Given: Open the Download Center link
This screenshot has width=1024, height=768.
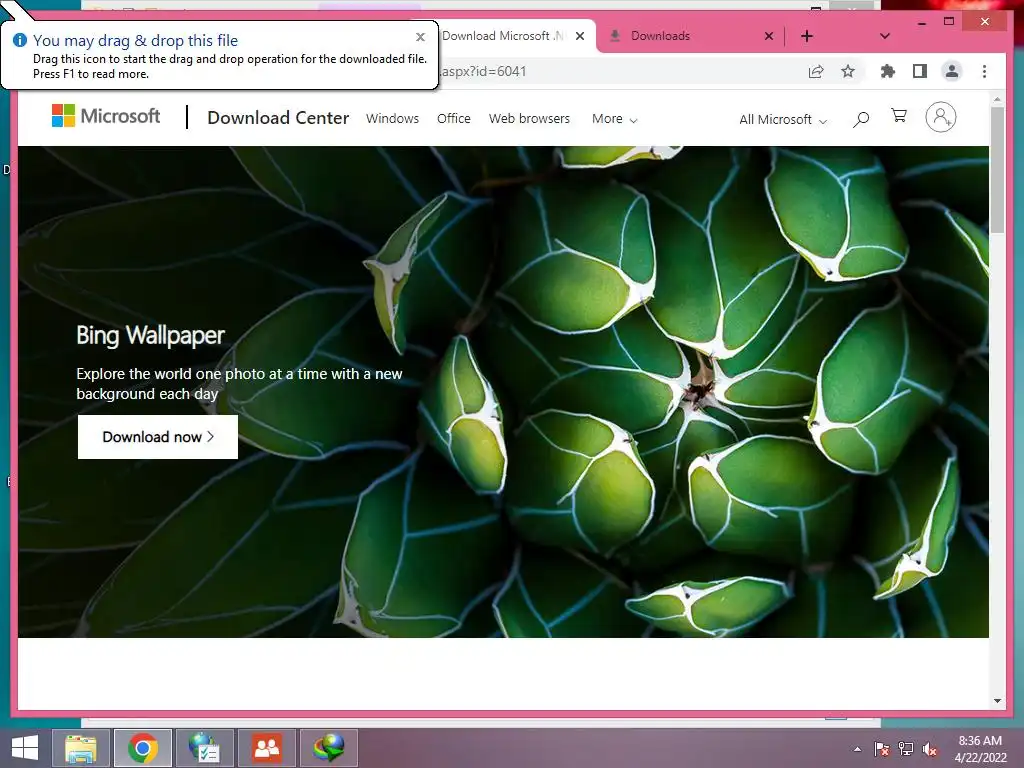Looking at the screenshot, I should coord(278,118).
